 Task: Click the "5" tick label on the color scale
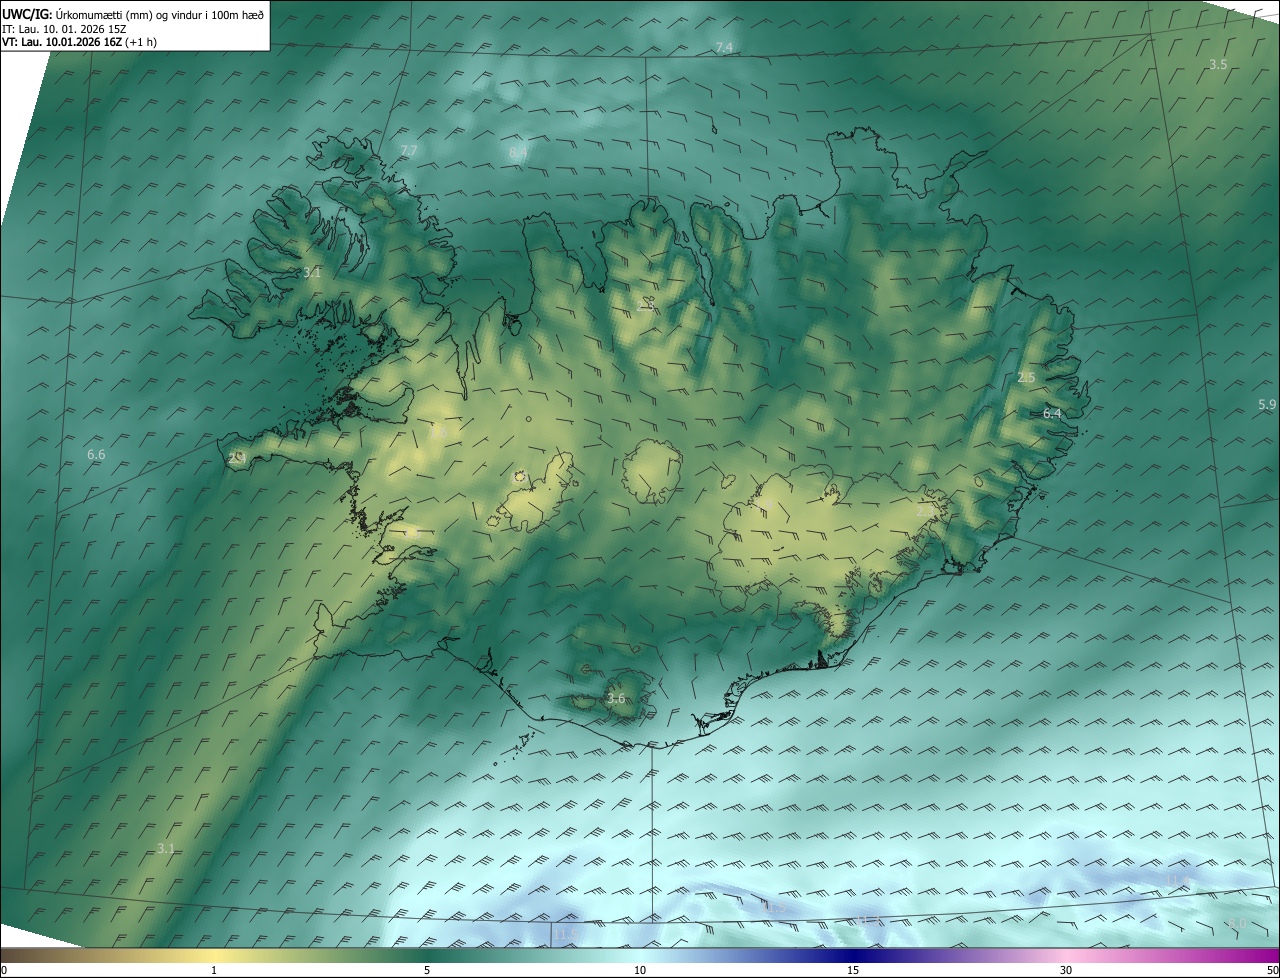(427, 970)
